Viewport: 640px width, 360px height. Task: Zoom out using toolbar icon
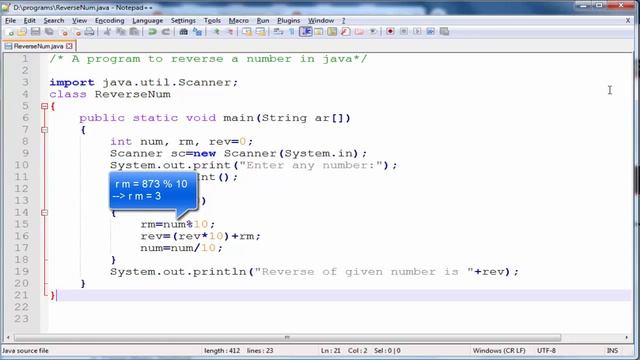pos(230,32)
